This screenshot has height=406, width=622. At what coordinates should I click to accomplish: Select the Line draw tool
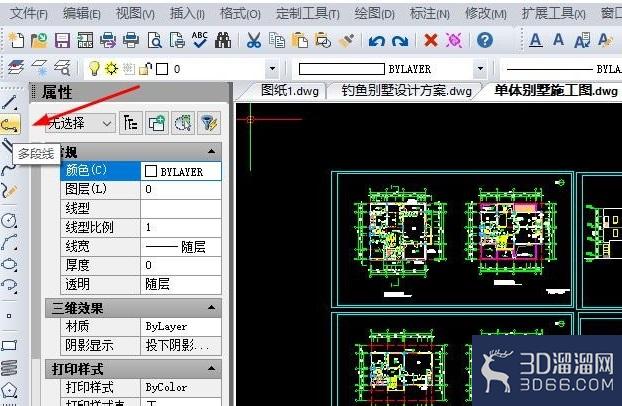[10, 102]
